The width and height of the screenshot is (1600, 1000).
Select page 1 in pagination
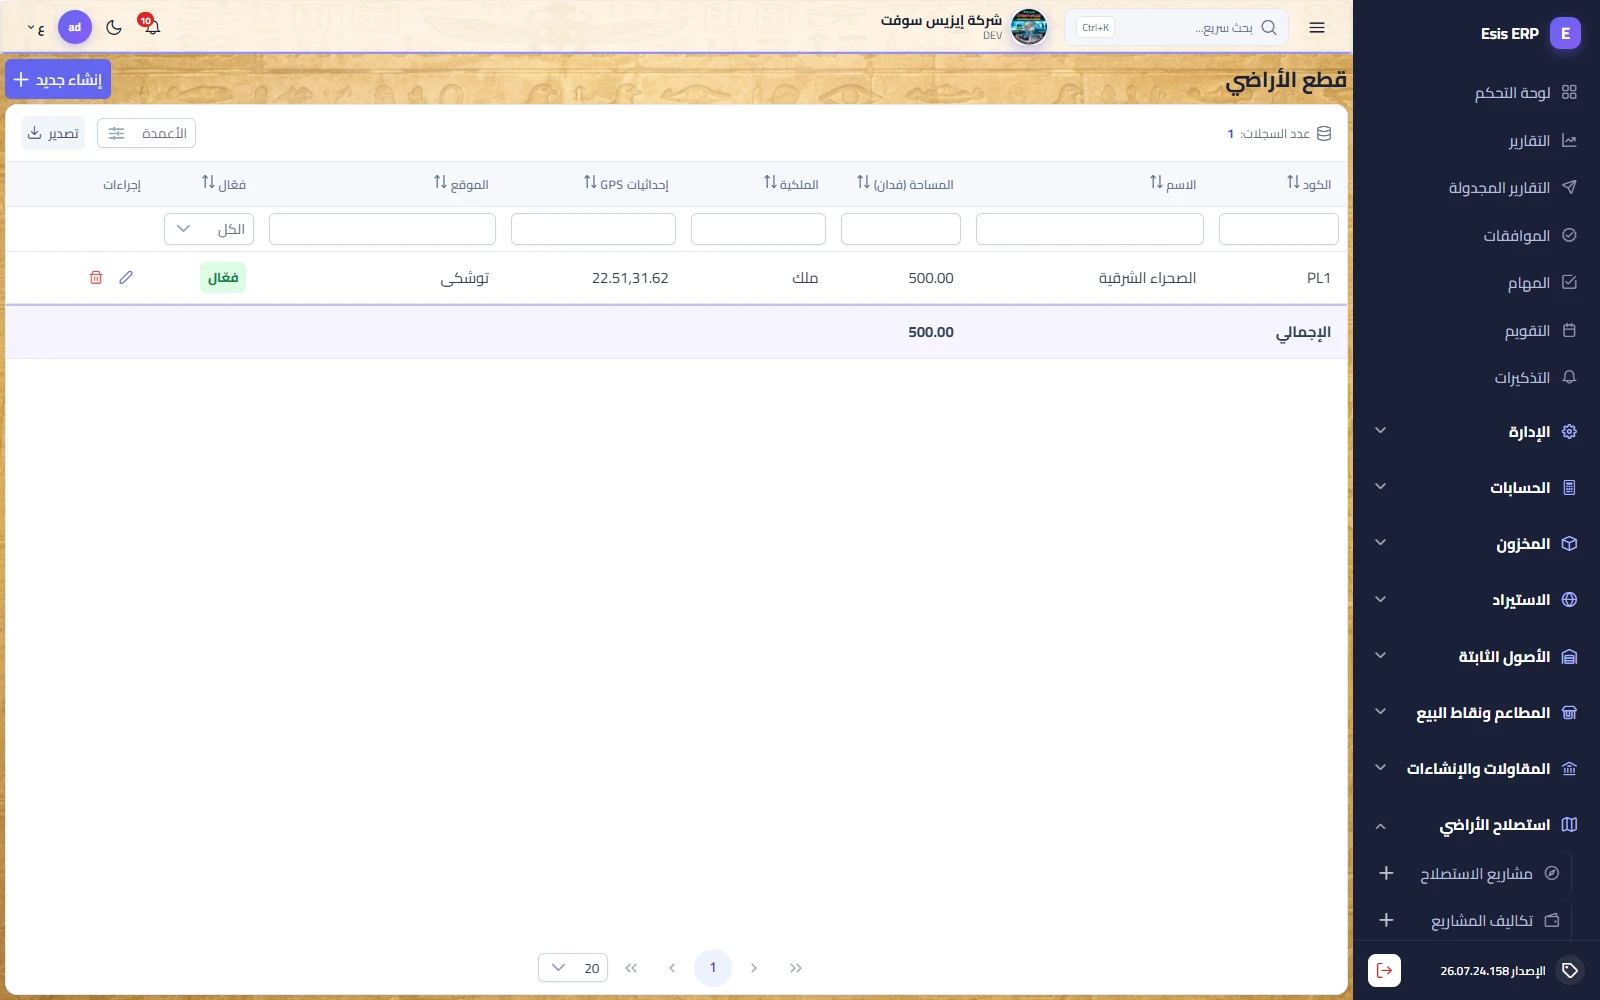tap(713, 968)
